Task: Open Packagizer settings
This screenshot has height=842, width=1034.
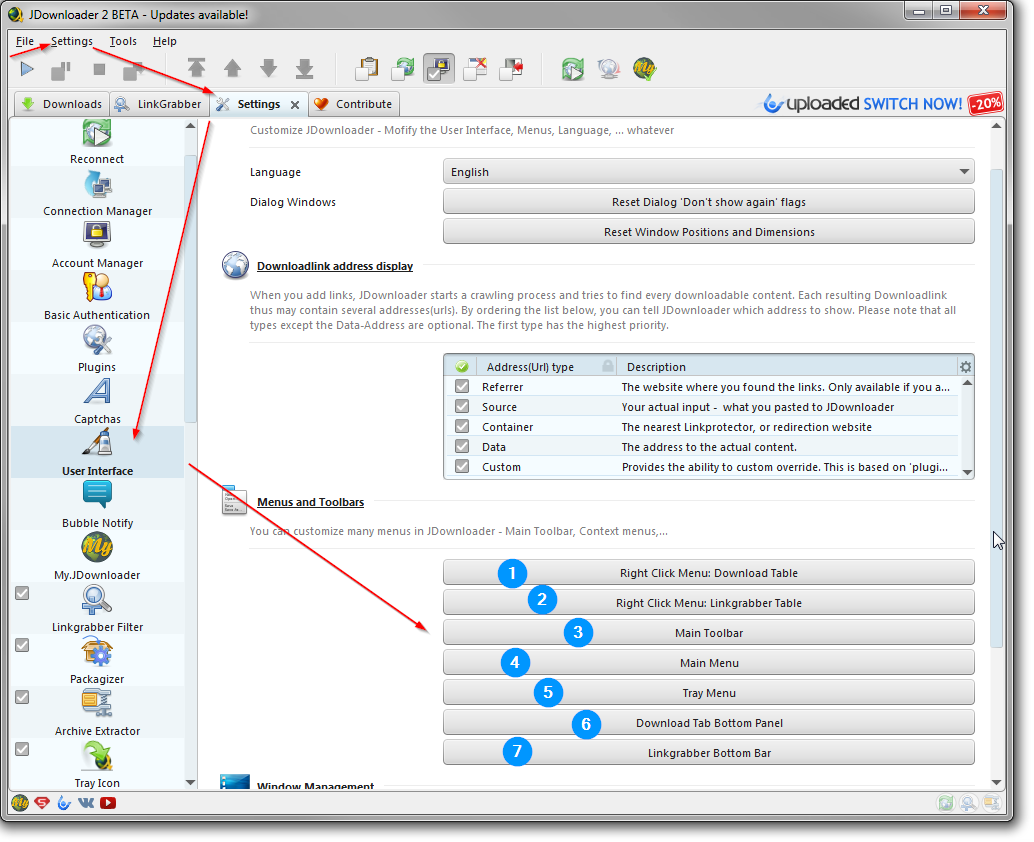Action: [x=97, y=661]
